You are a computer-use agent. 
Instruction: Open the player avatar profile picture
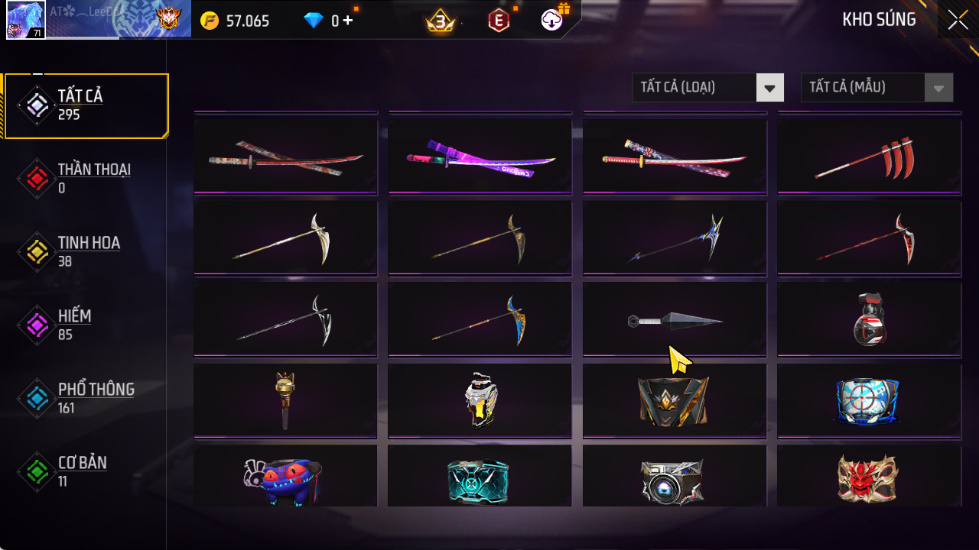[x=26, y=19]
